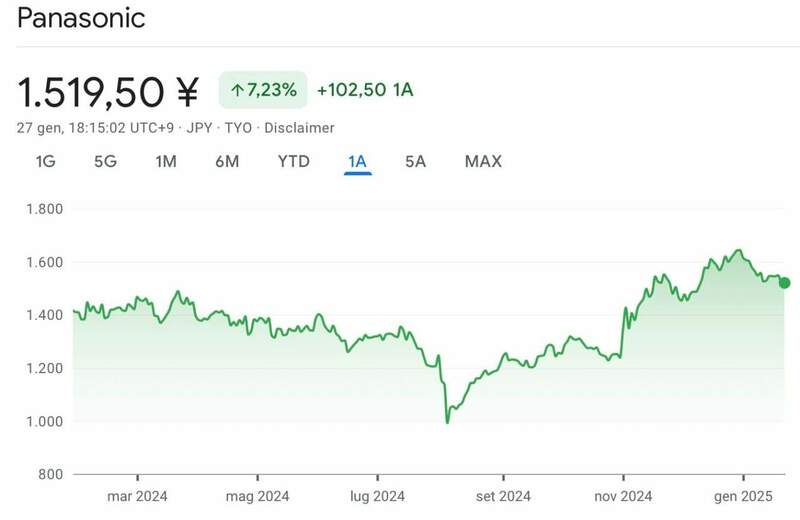Viewport: 800px width, 520px height.
Task: Click the nov 2024 axis label
Action: pyautogui.click(x=622, y=495)
